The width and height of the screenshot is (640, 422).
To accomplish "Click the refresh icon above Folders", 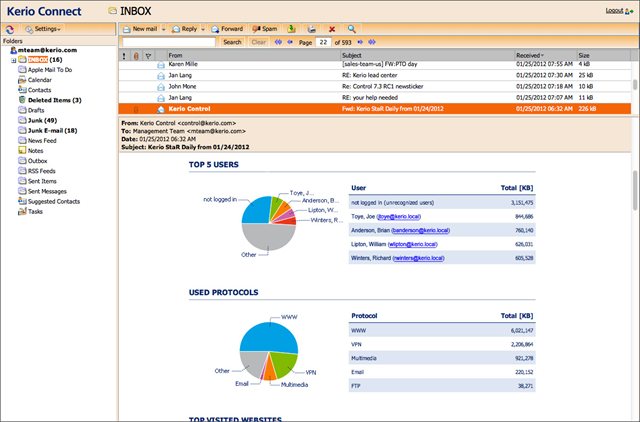I will pos(9,29).
